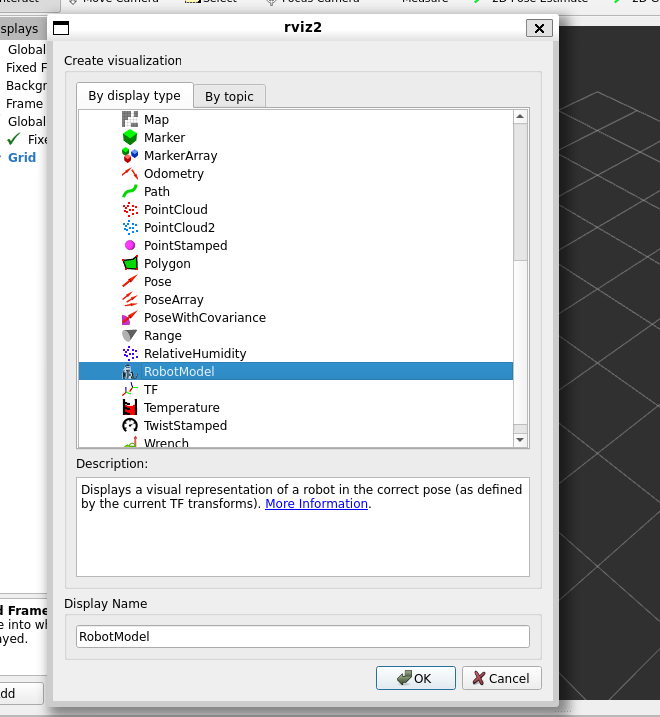Pick TwistStamped from the list
This screenshot has width=660, height=717.
186,426
